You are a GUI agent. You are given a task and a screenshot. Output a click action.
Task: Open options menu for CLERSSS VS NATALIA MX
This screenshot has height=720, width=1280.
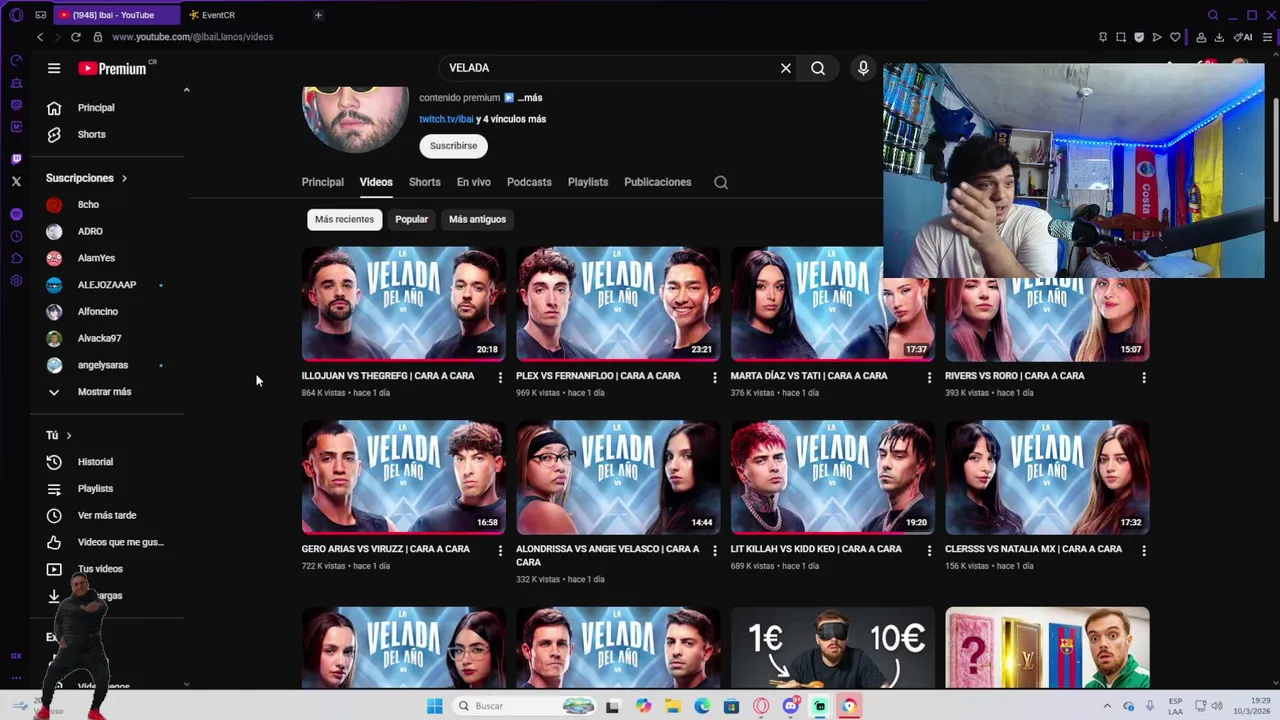[x=1144, y=550]
